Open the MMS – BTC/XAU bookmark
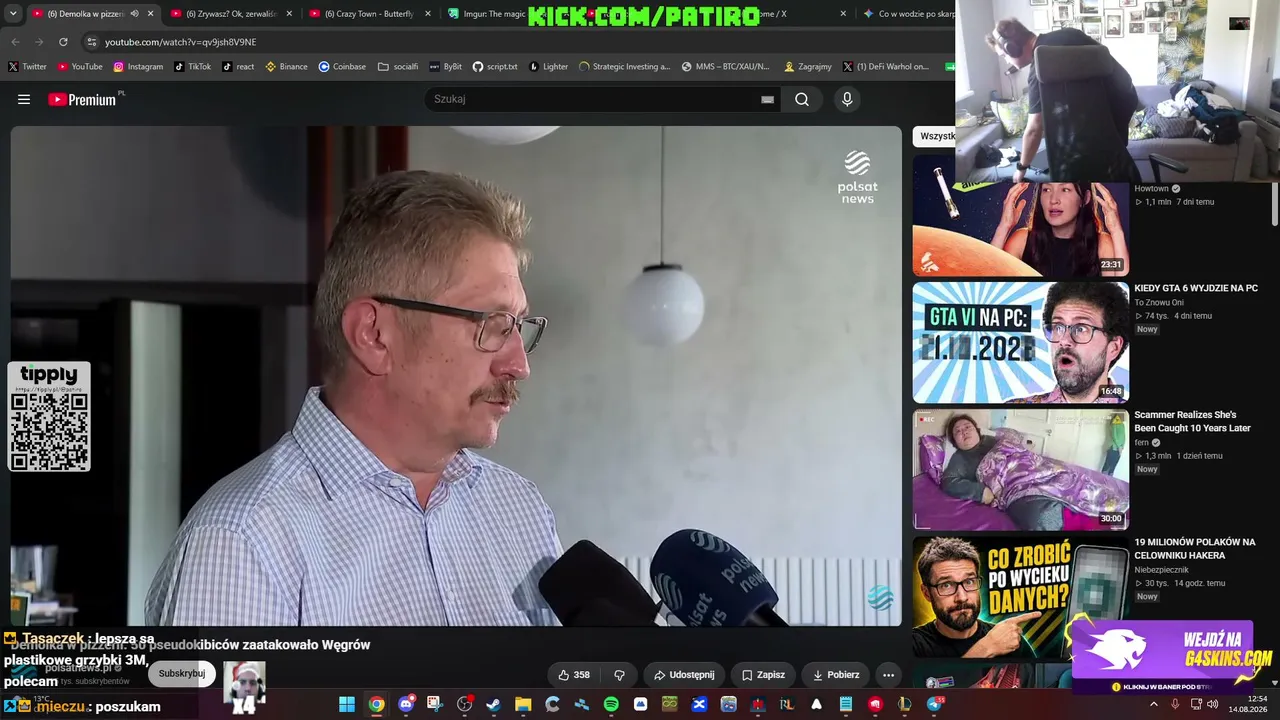Viewport: 1280px width, 720px height. pos(726,67)
